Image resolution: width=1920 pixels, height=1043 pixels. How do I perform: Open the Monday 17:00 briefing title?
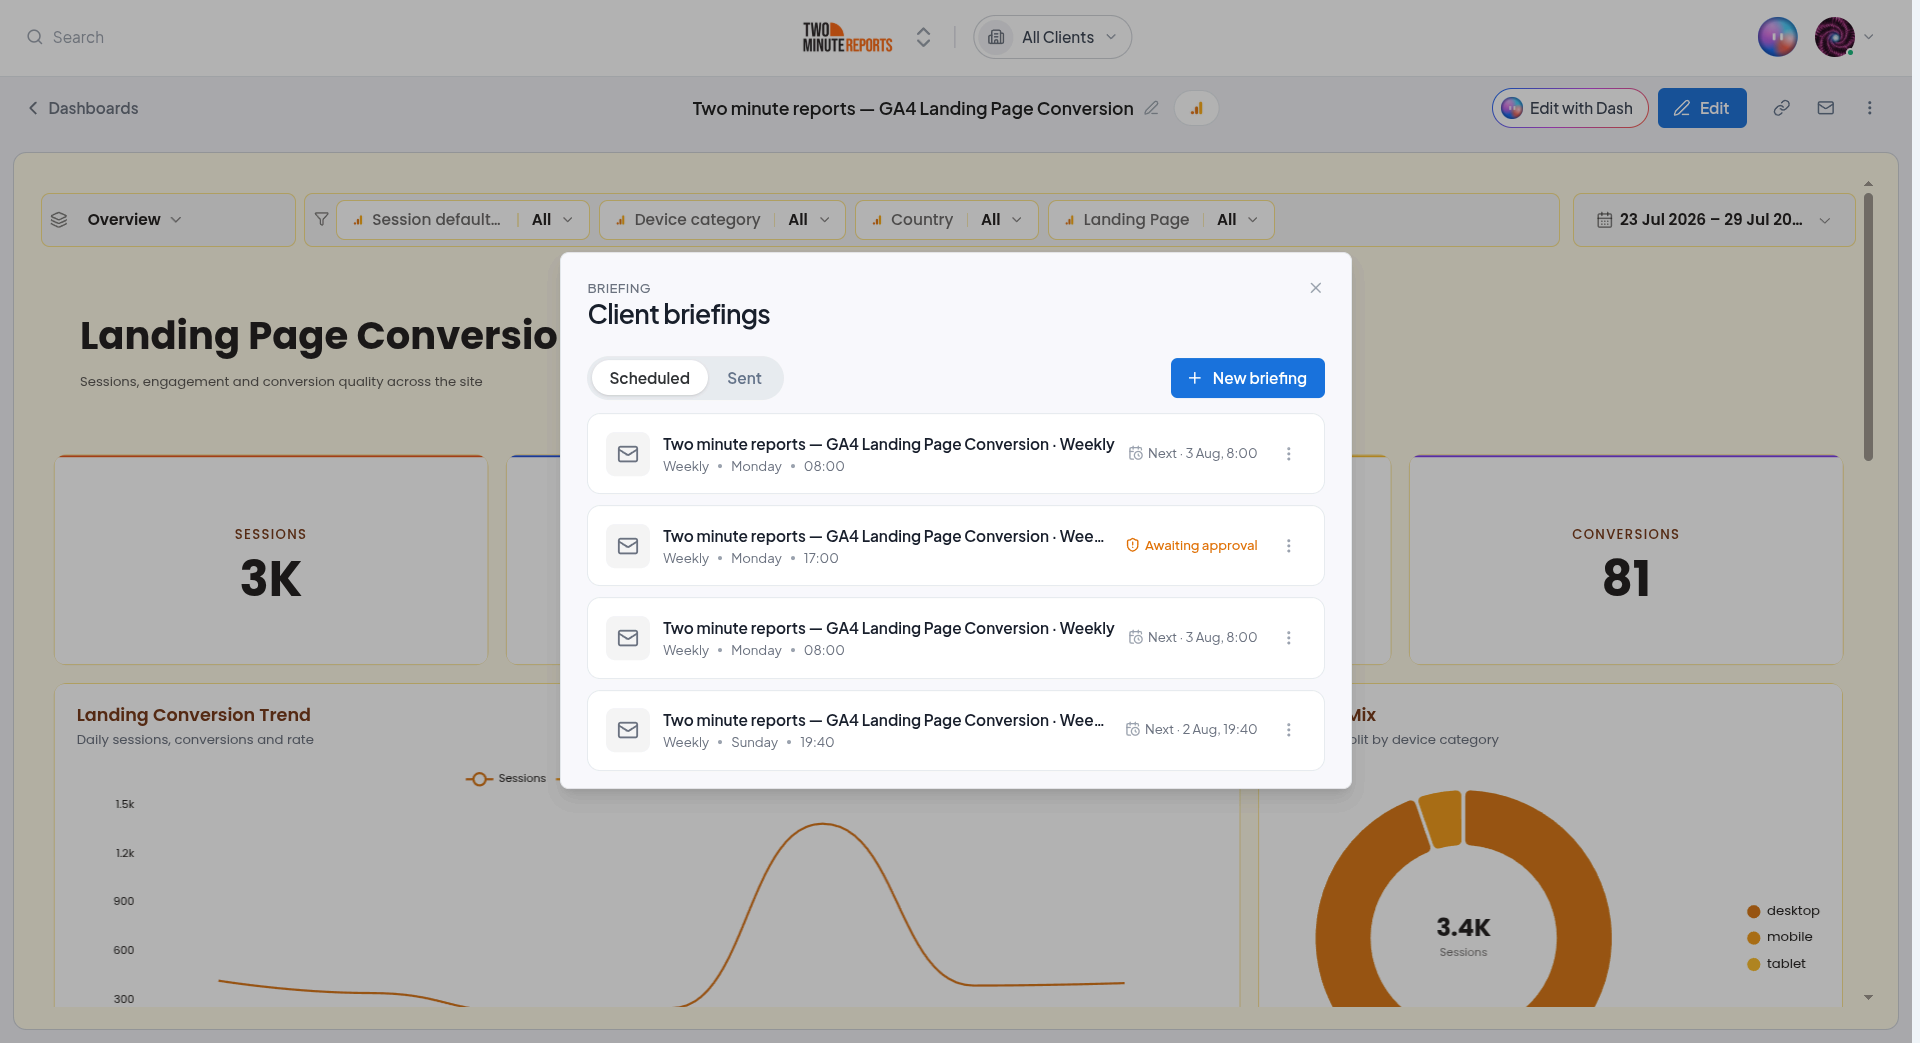click(883, 537)
